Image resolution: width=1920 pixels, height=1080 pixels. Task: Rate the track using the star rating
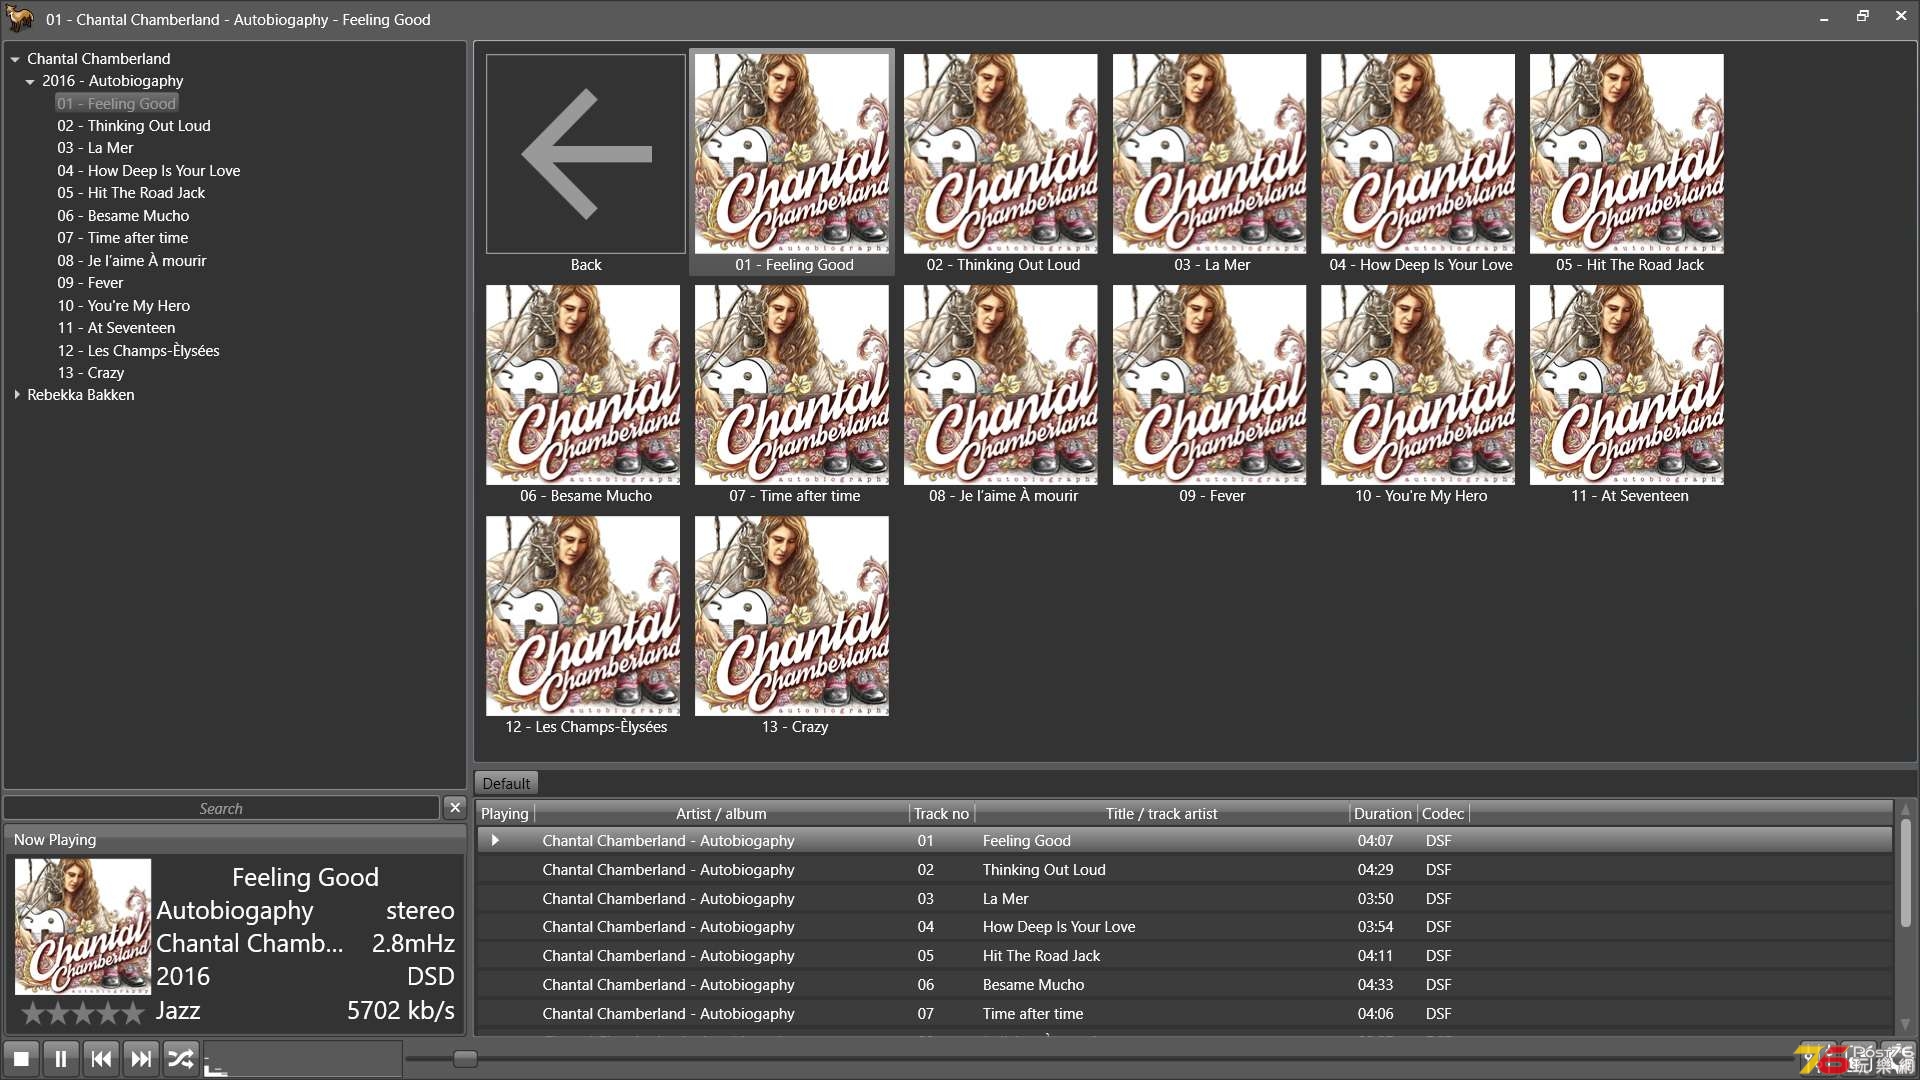[x=83, y=1013]
